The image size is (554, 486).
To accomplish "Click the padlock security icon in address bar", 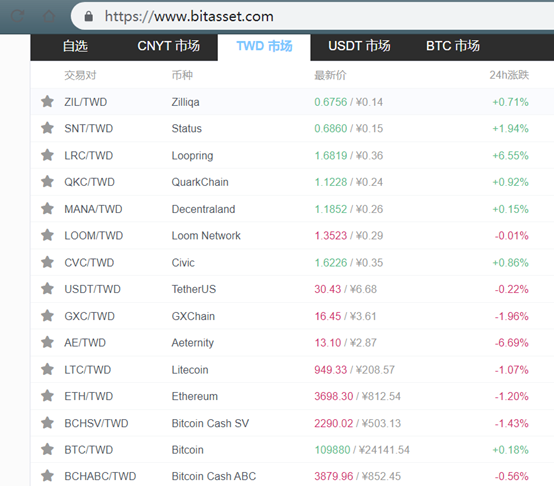I will [89, 16].
